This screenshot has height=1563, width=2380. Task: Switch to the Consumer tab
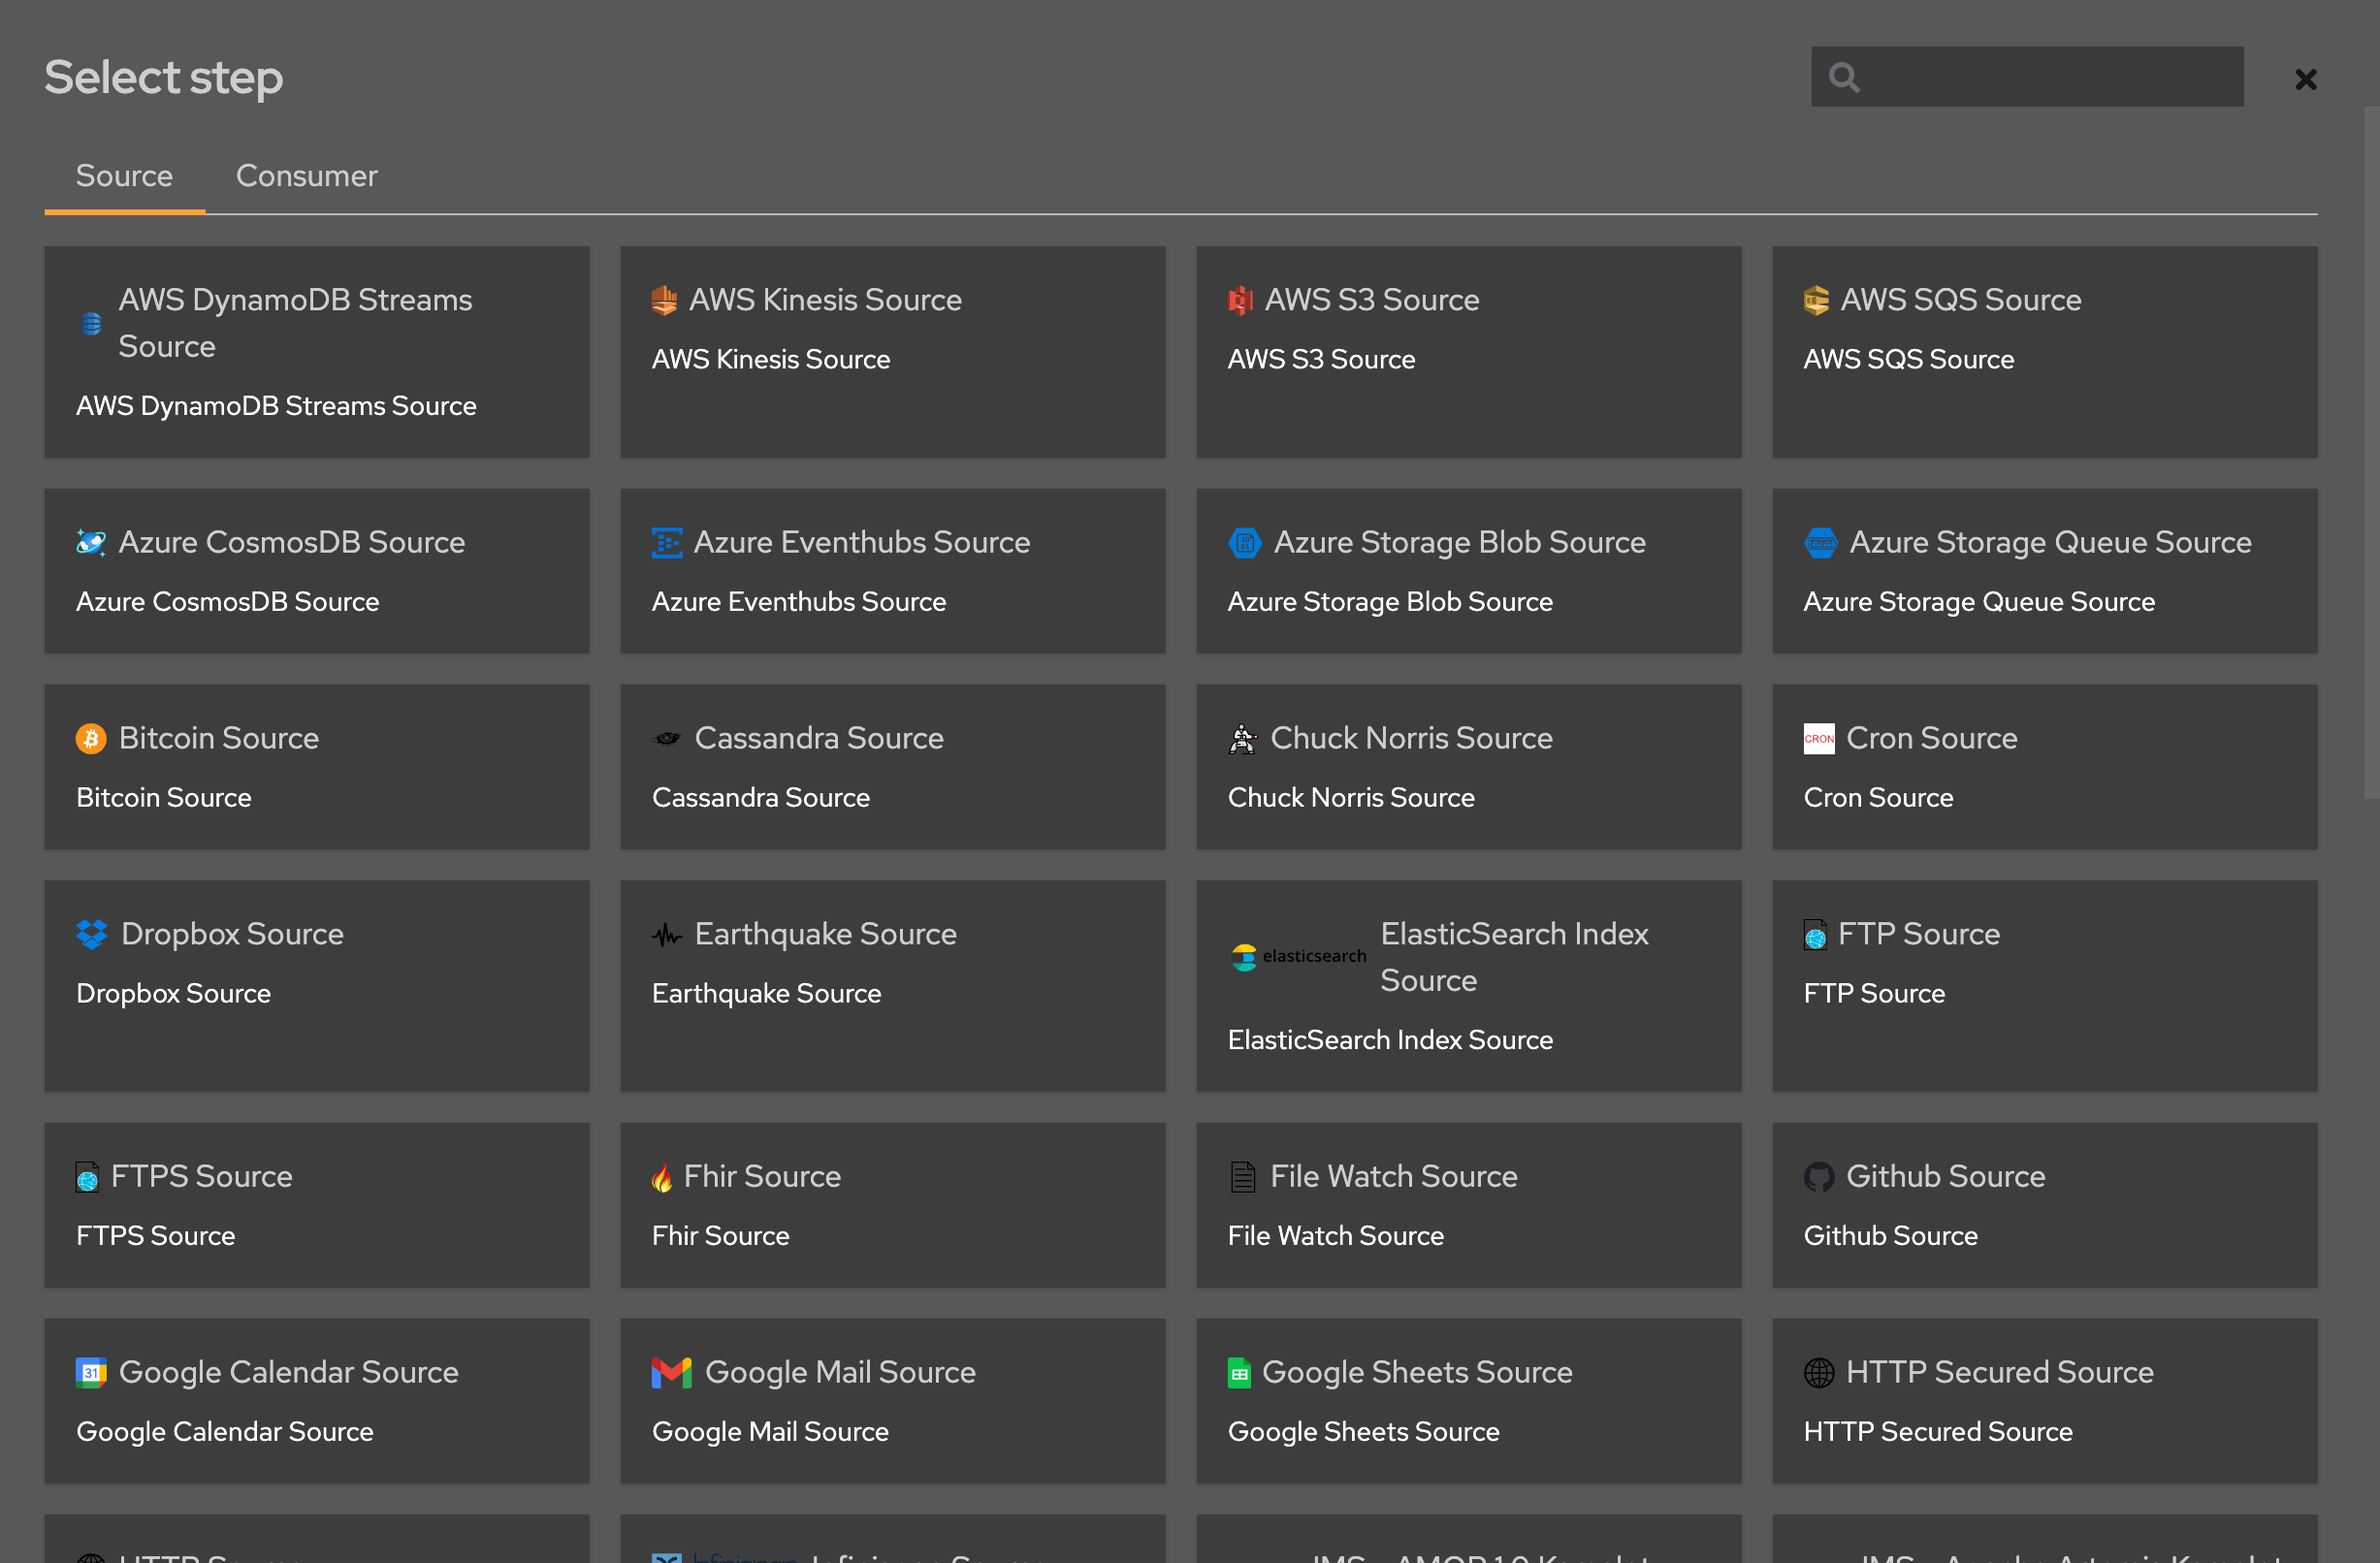pos(307,175)
